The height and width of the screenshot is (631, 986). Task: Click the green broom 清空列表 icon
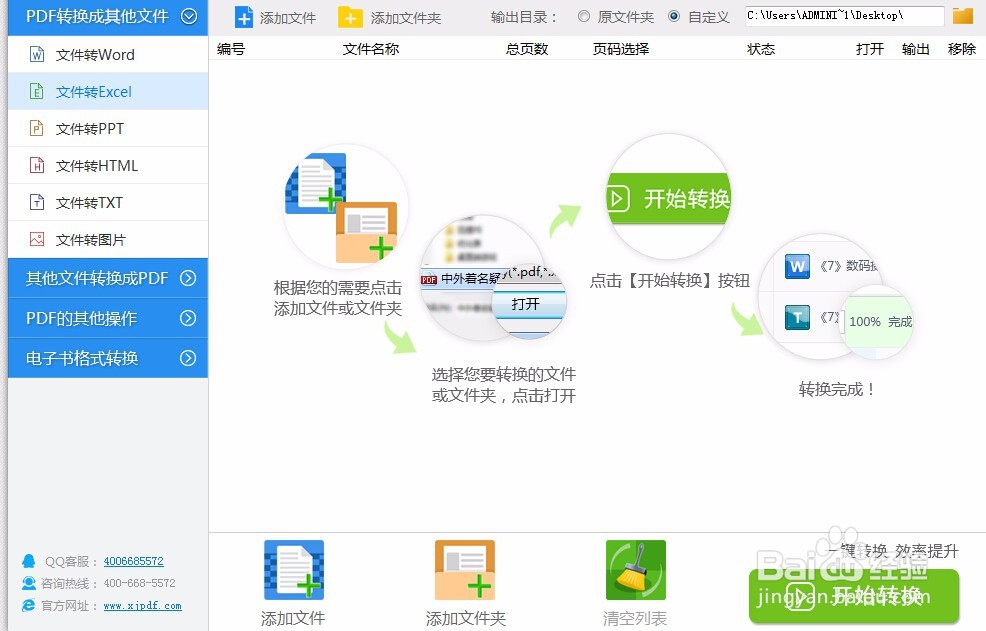[x=635, y=570]
